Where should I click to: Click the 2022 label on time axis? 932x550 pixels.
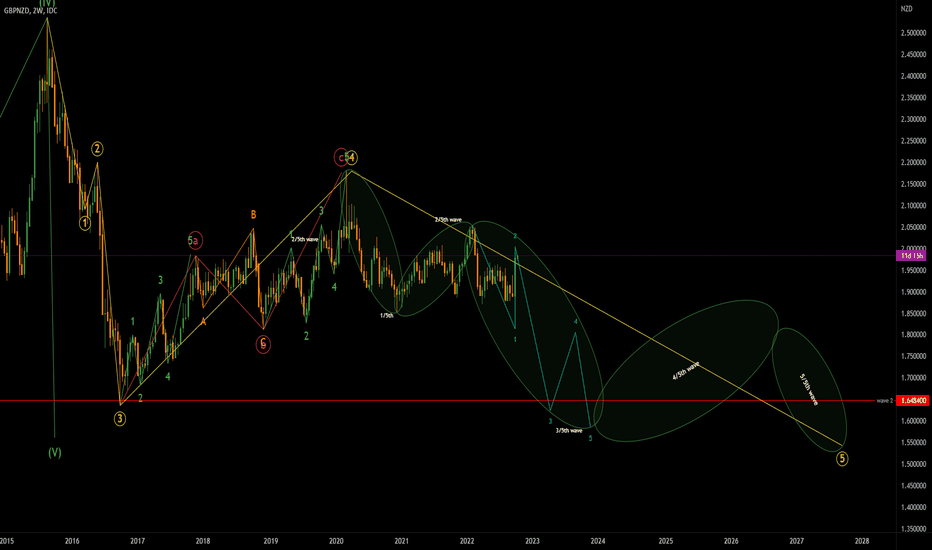coord(467,541)
